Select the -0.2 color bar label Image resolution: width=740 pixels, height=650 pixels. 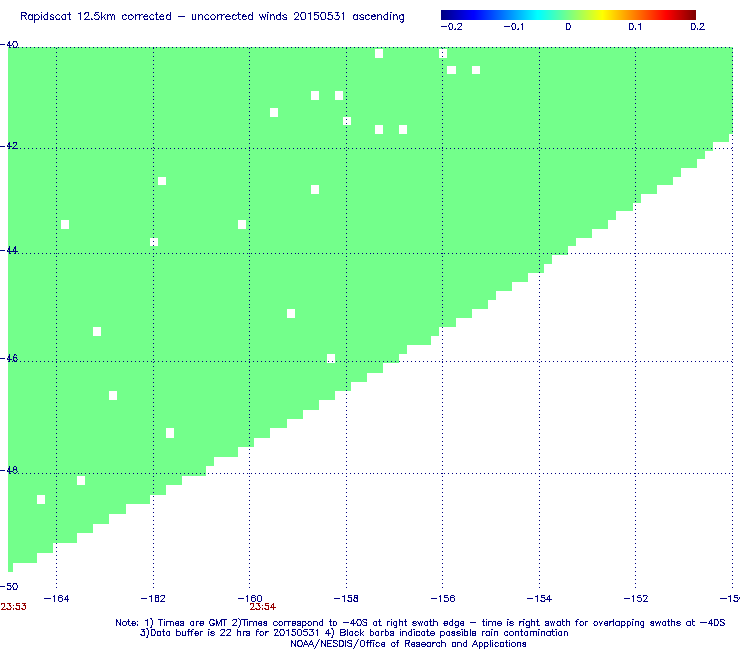452,27
